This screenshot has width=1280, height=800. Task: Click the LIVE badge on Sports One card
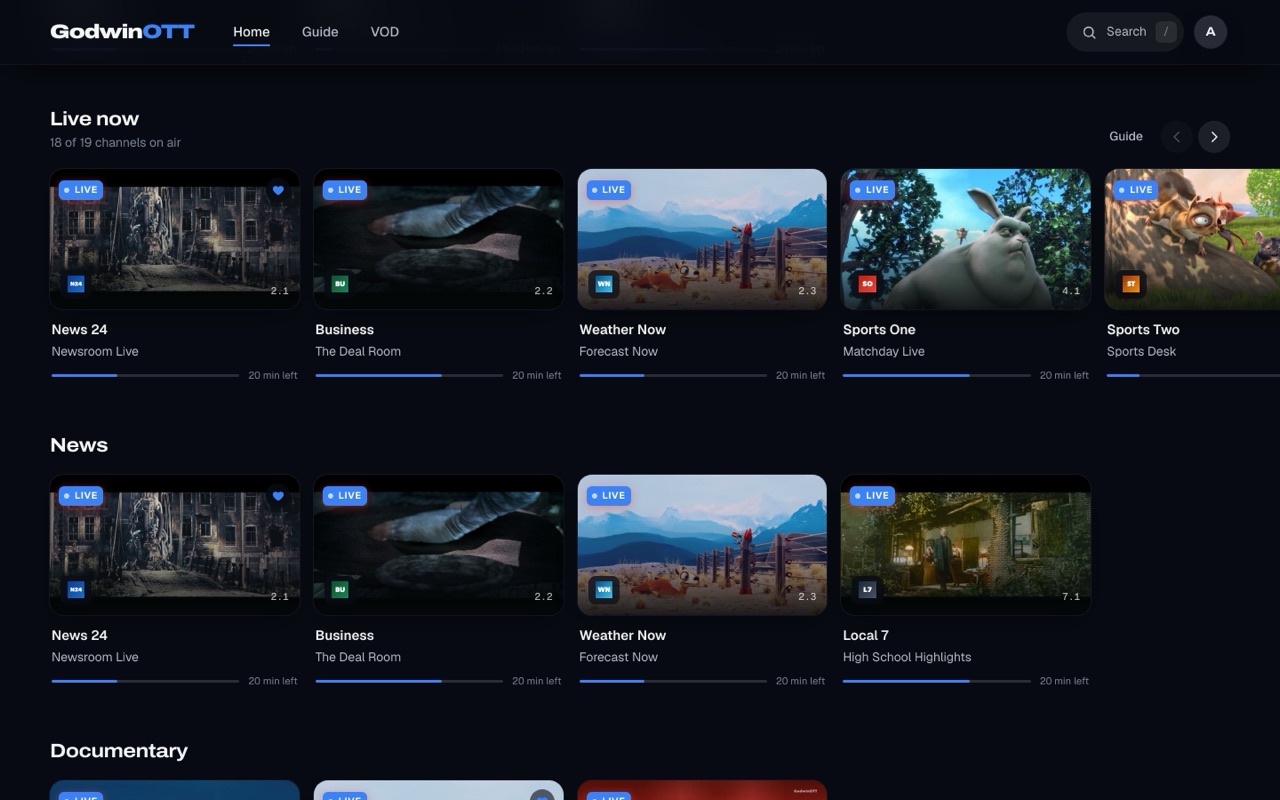(x=872, y=190)
